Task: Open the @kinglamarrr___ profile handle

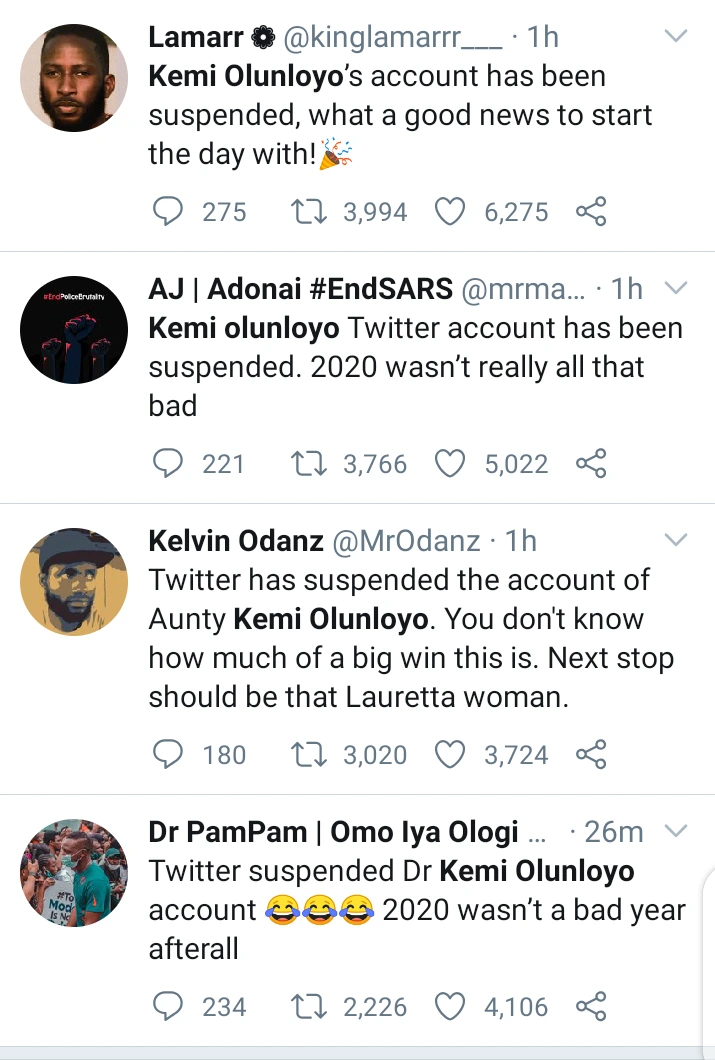Action: click(380, 38)
